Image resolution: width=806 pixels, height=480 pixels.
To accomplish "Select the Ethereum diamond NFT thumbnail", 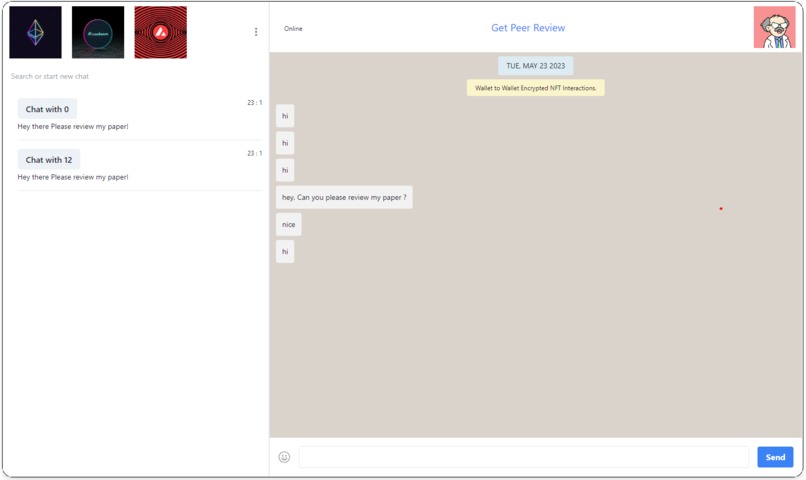I will (35, 32).
